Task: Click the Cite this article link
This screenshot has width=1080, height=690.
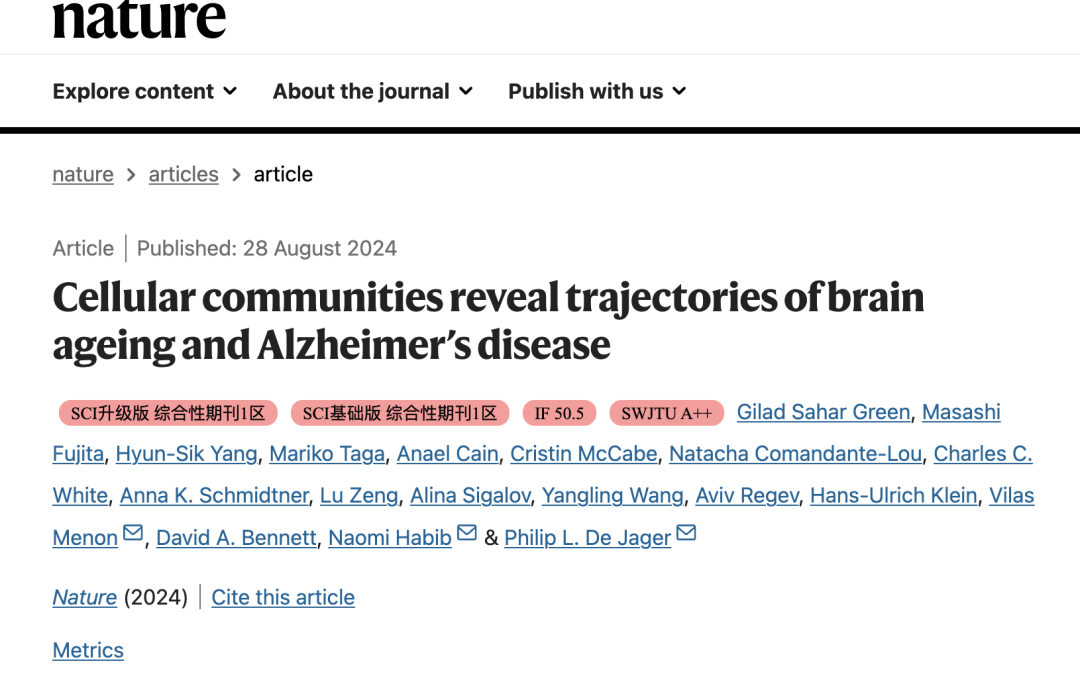Action: (x=283, y=598)
